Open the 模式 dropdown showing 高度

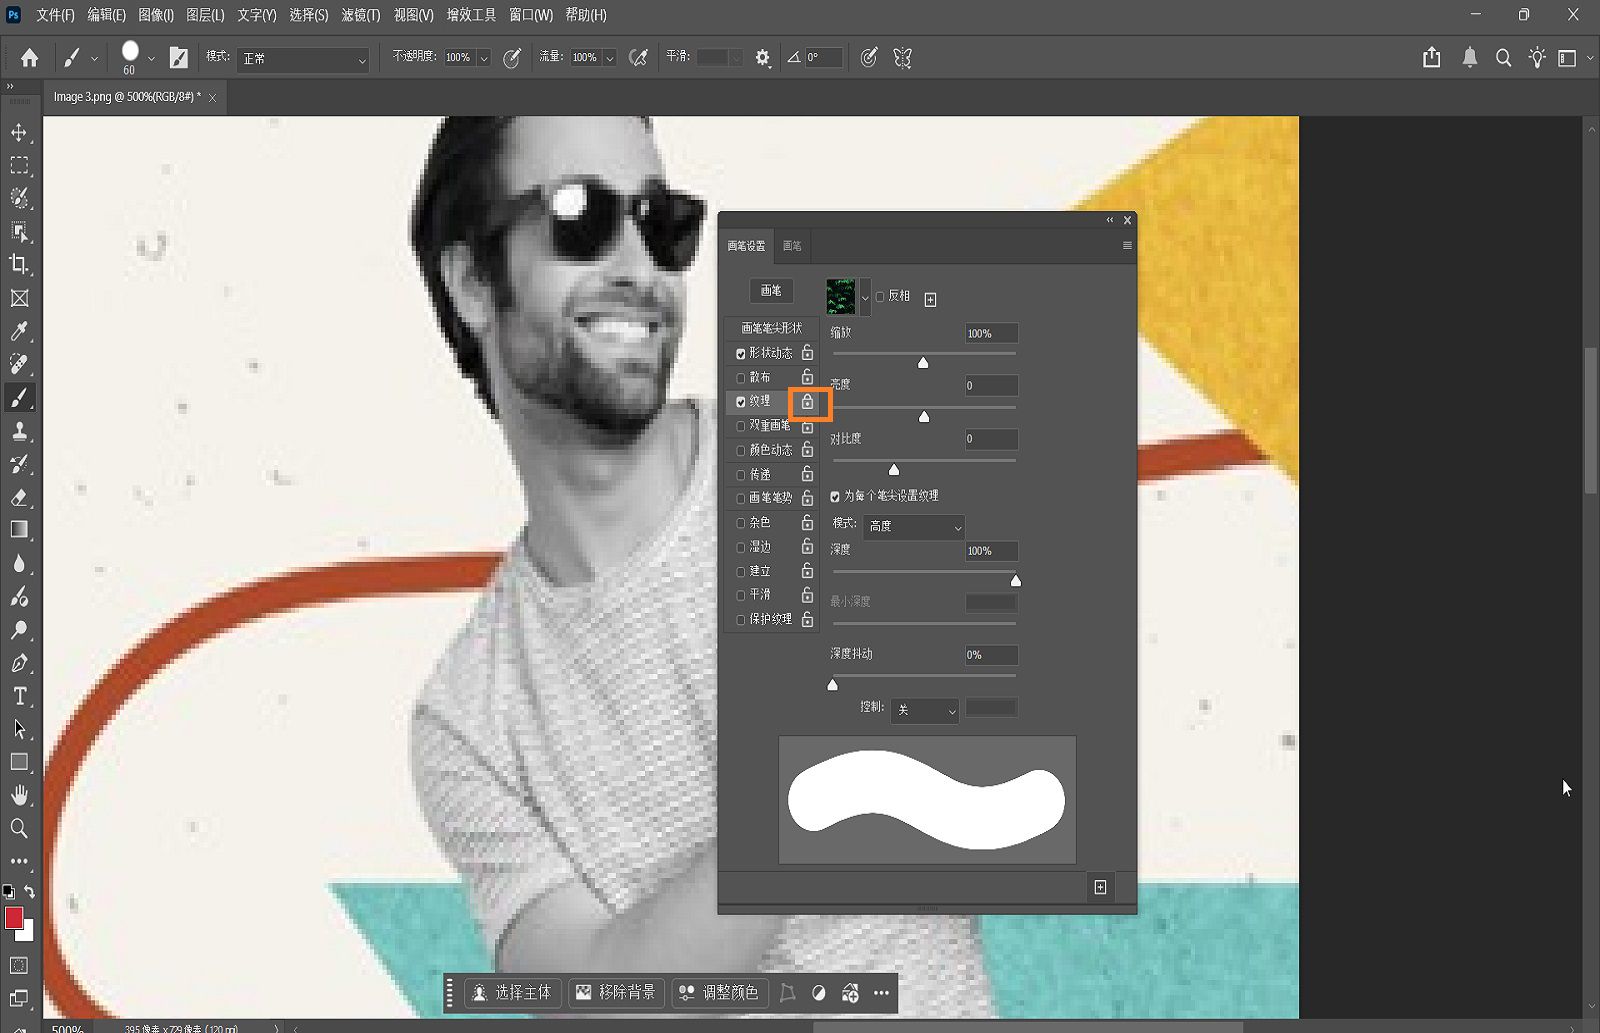(x=913, y=527)
